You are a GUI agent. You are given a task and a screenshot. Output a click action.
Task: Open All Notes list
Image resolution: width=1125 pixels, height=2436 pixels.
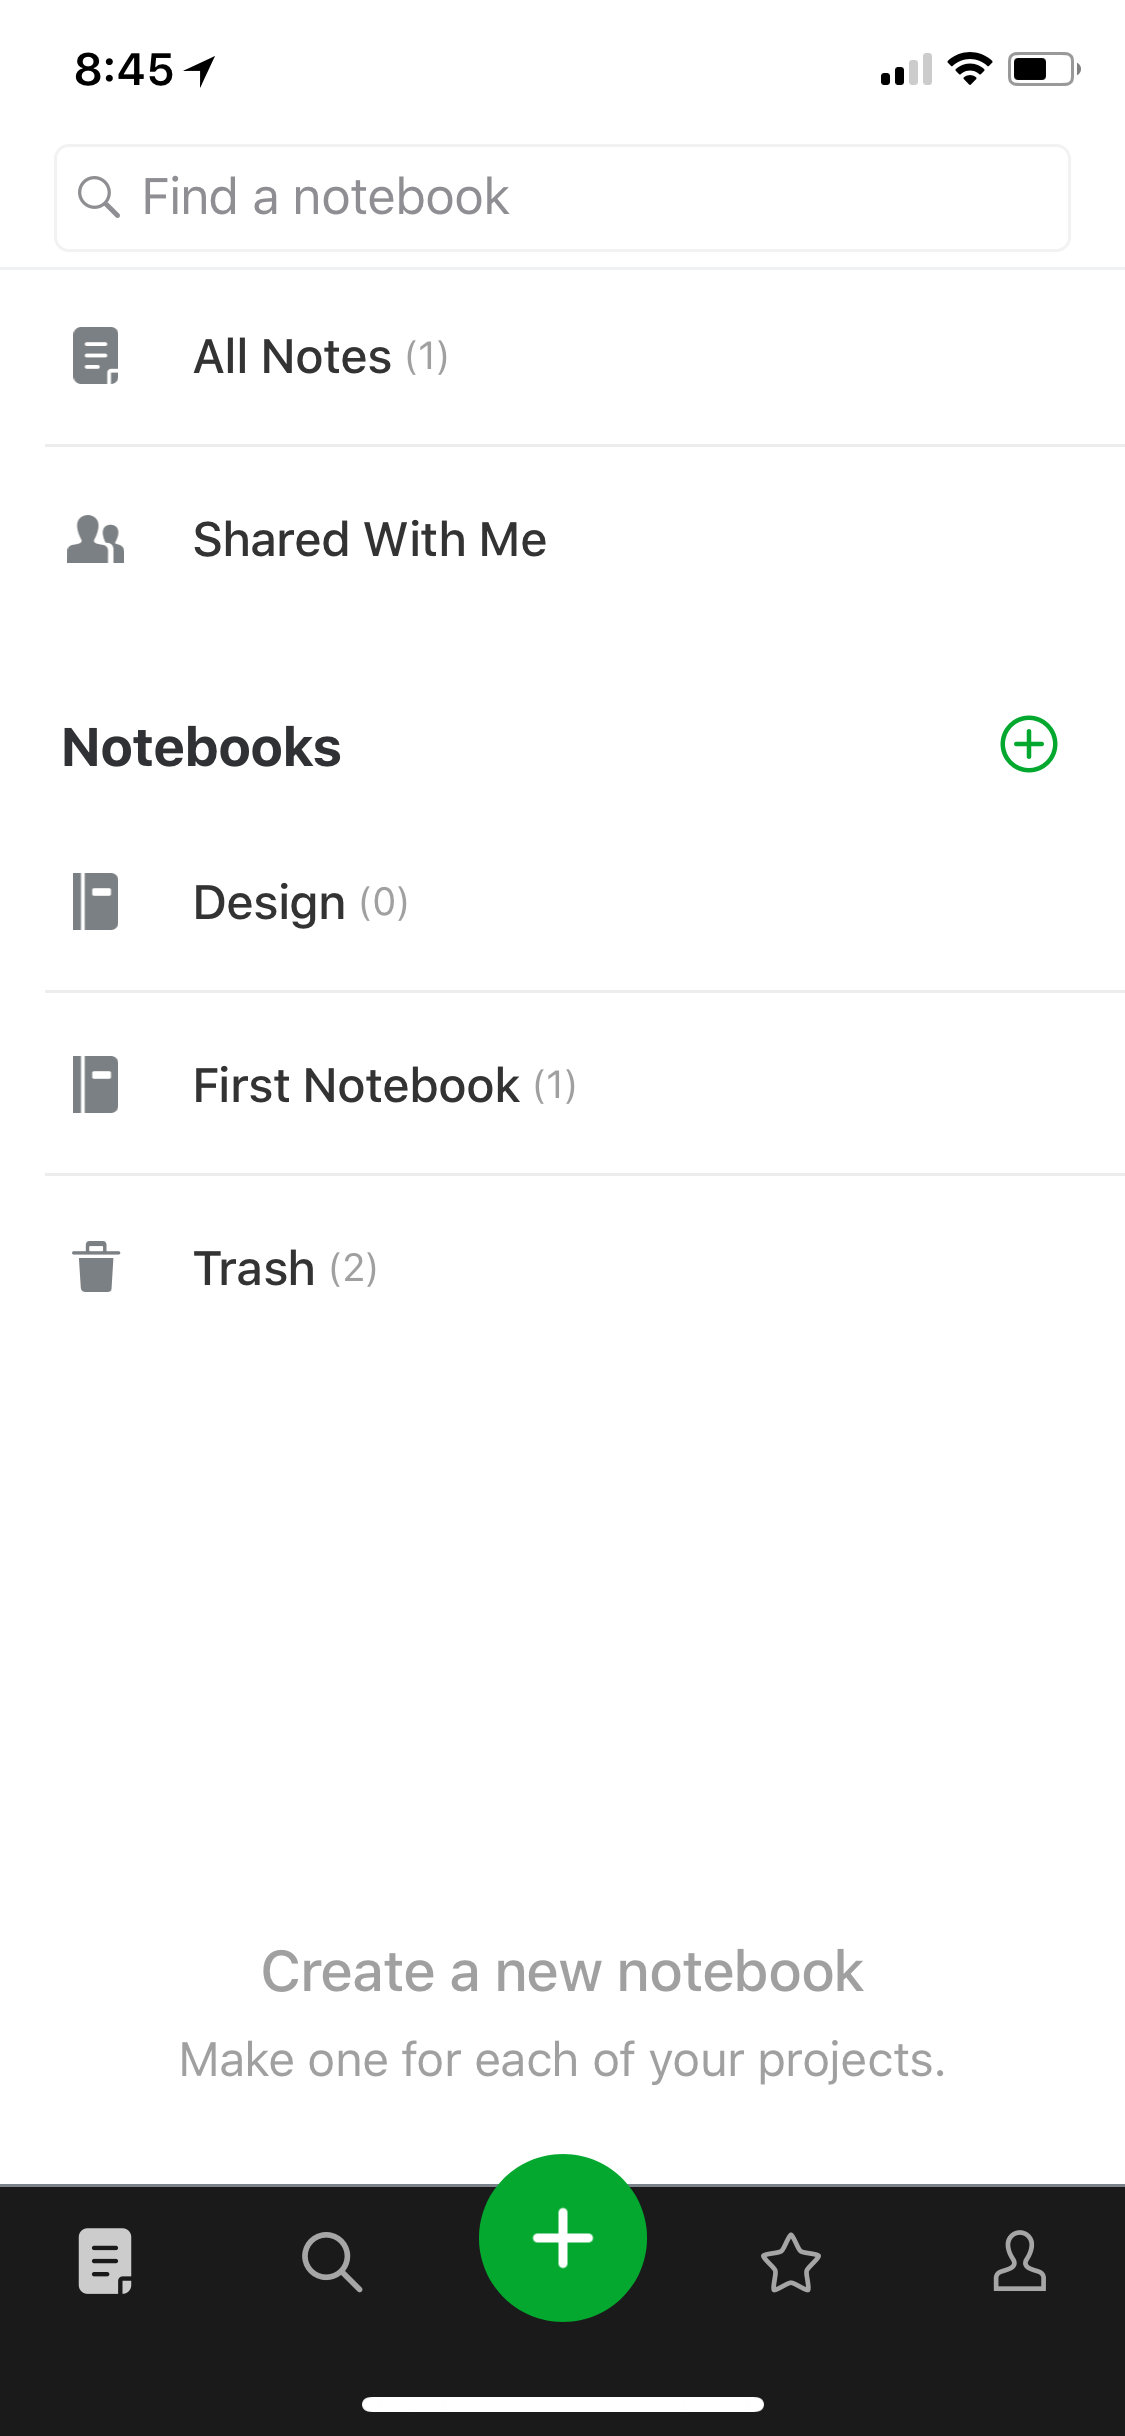click(585, 357)
